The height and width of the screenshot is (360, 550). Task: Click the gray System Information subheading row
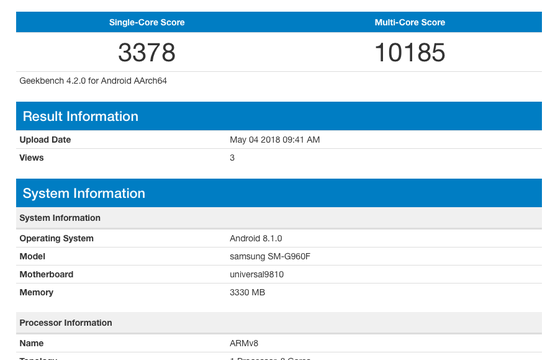[x=279, y=218]
